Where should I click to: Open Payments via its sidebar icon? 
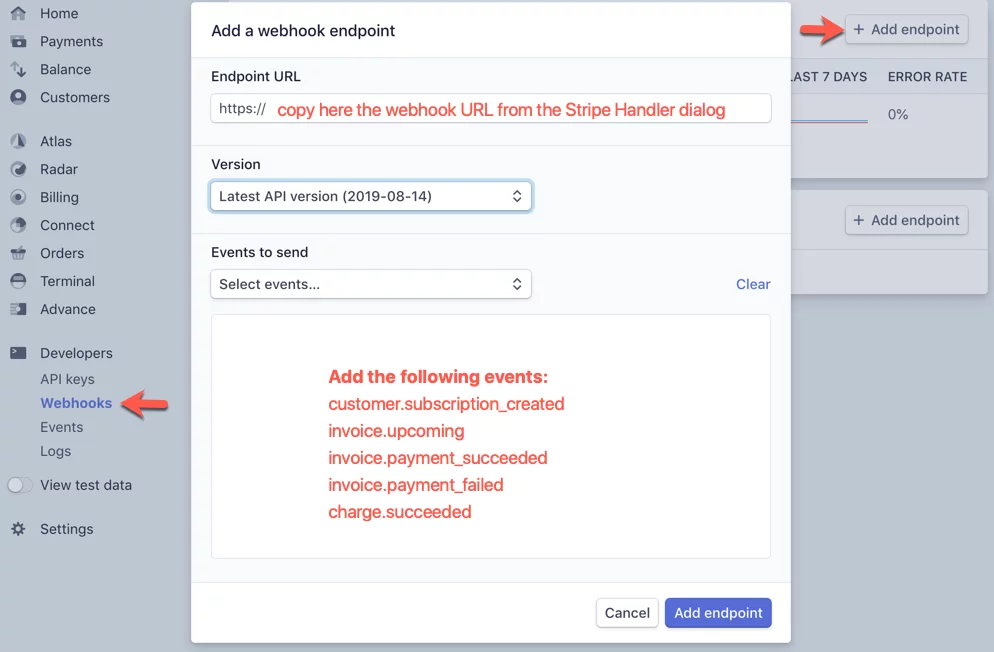tap(18, 42)
